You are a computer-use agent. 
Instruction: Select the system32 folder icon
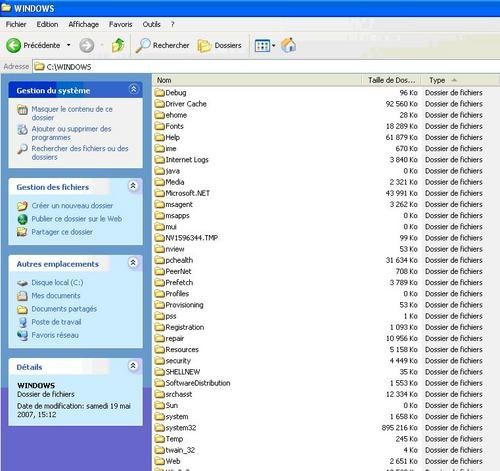[x=160, y=428]
